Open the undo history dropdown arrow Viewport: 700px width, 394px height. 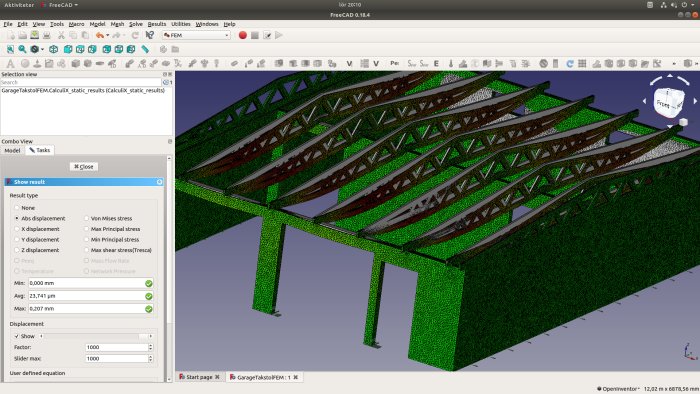[x=108, y=36]
